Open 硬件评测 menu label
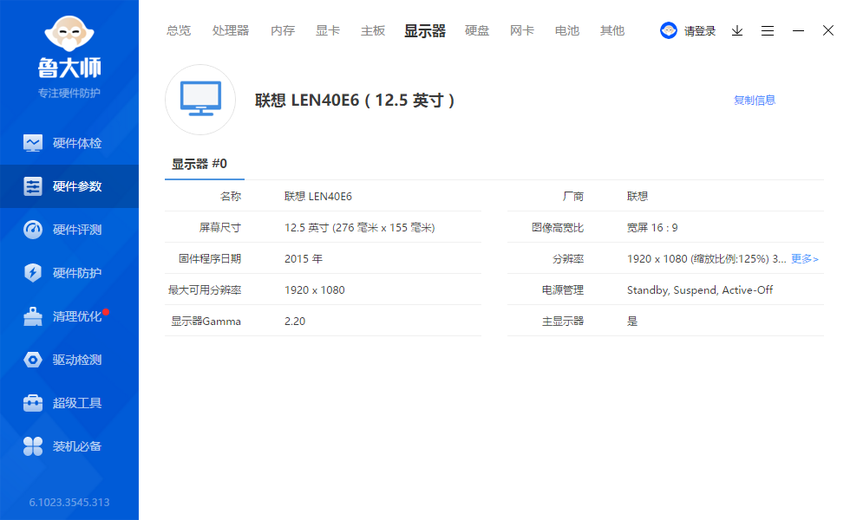The height and width of the screenshot is (520, 850). (77, 230)
